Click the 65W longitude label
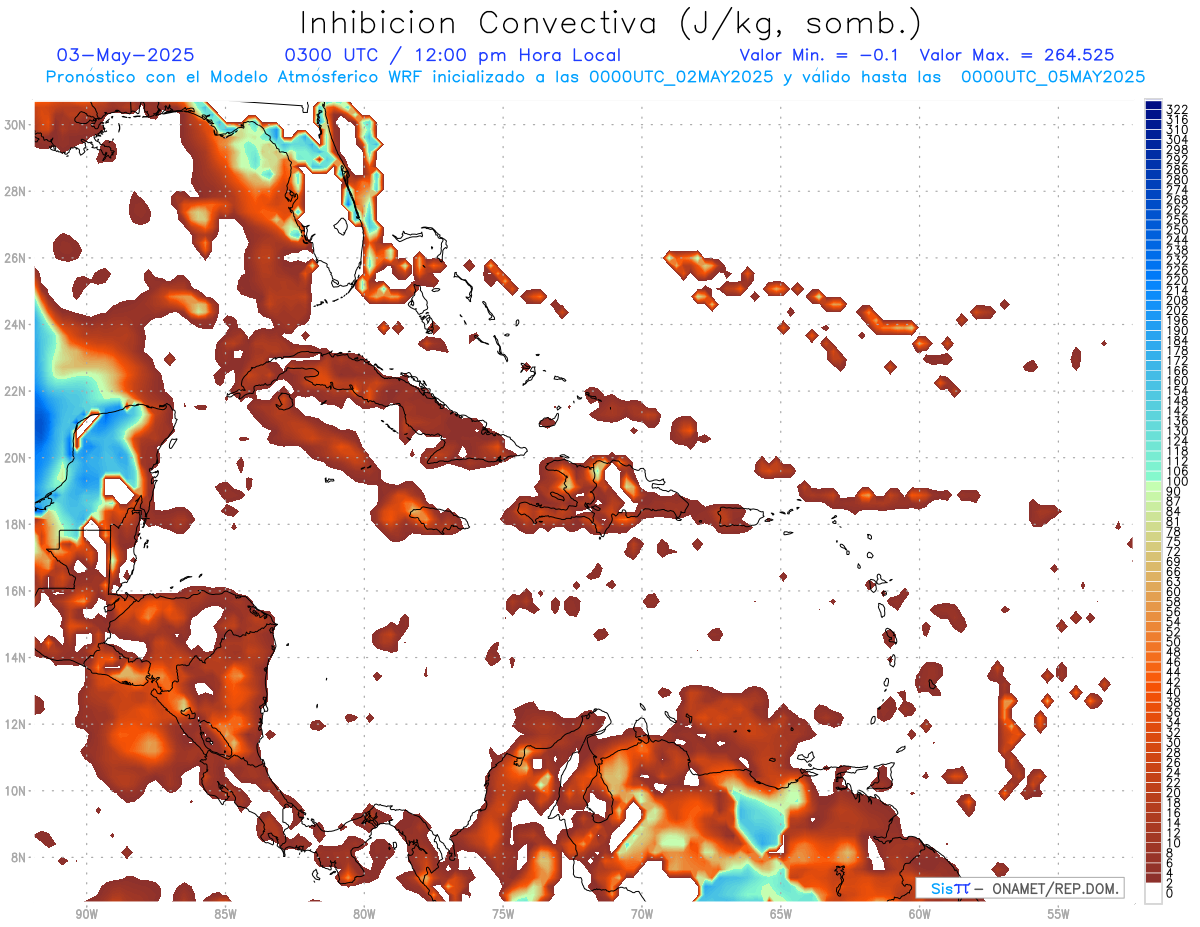 coord(781,914)
